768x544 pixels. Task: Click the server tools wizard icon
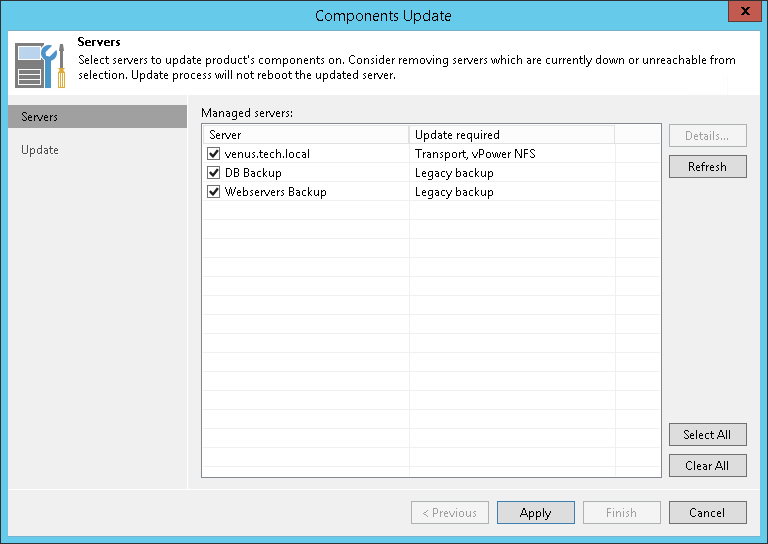click(40, 65)
